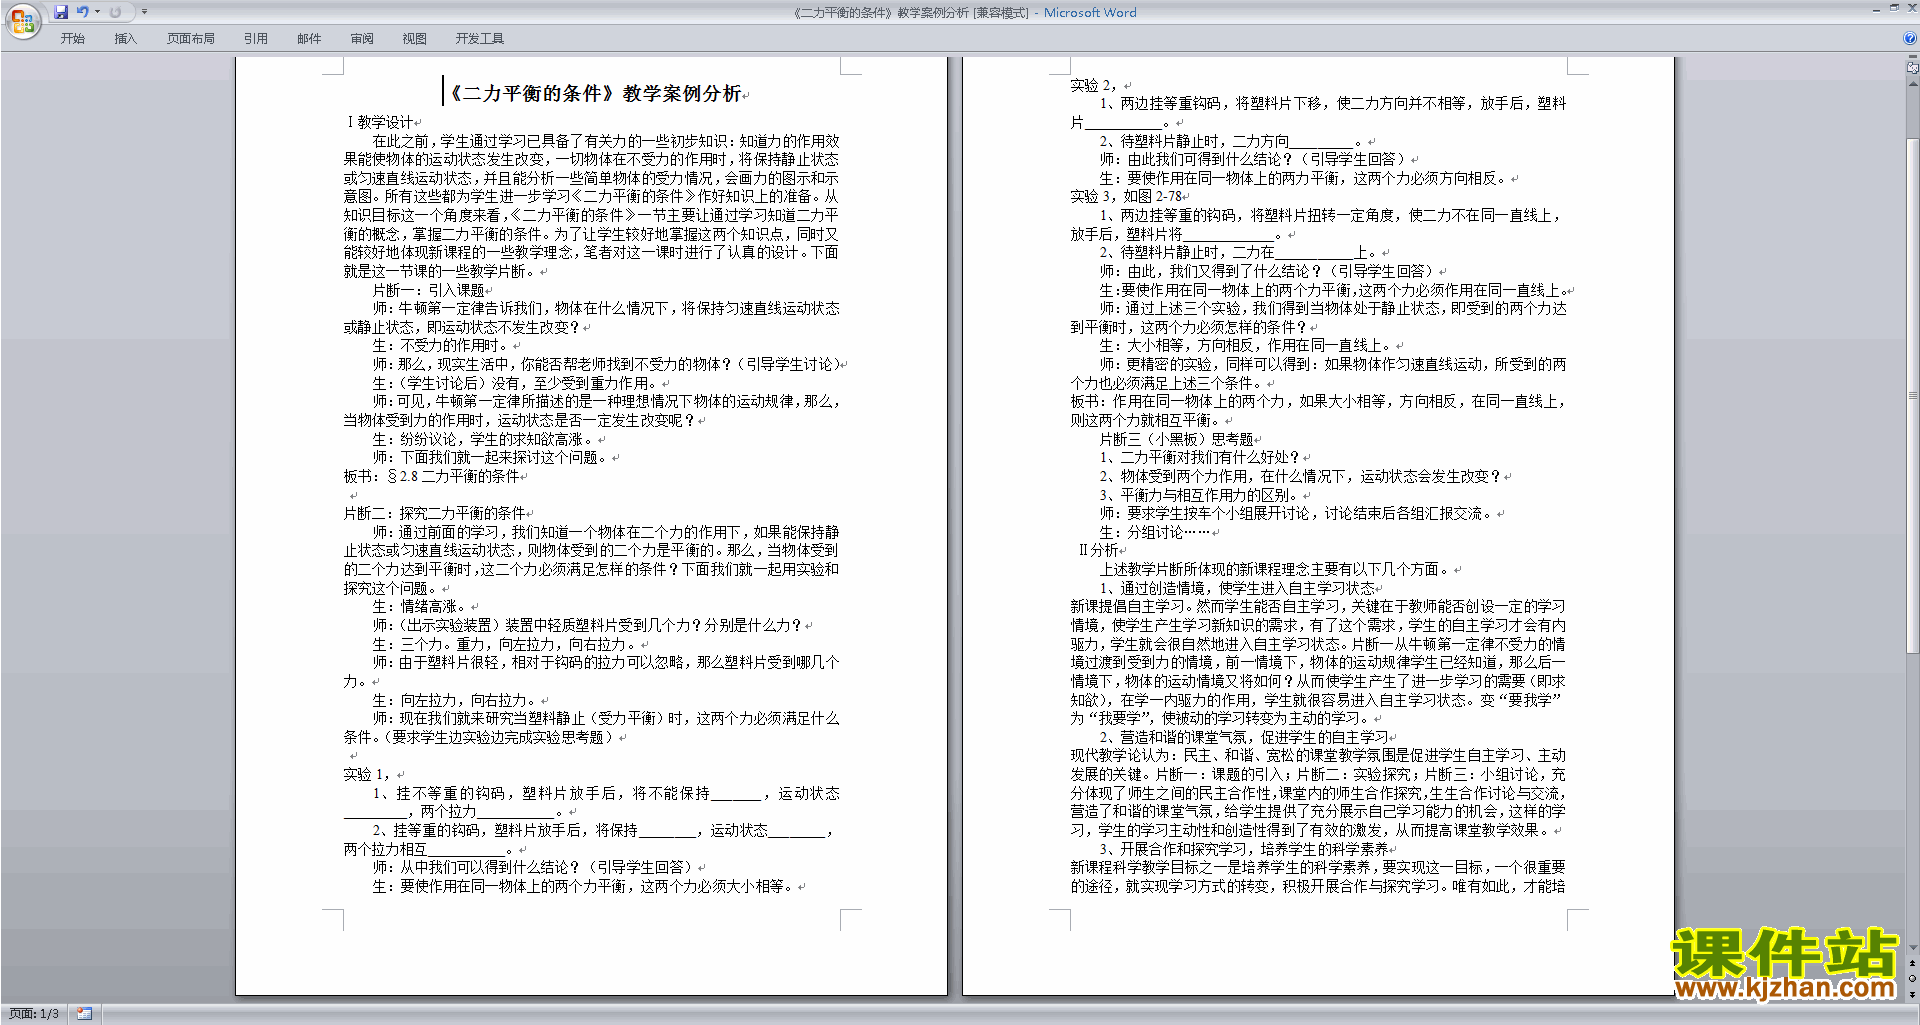Click the Next Page double-arrow button
This screenshot has width=1920, height=1025.
(1913, 994)
